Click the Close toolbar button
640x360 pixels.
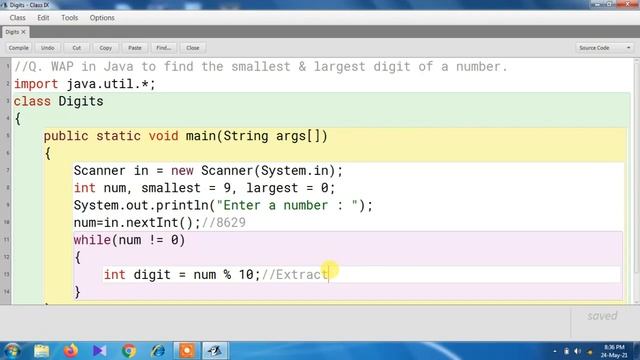[193, 48]
